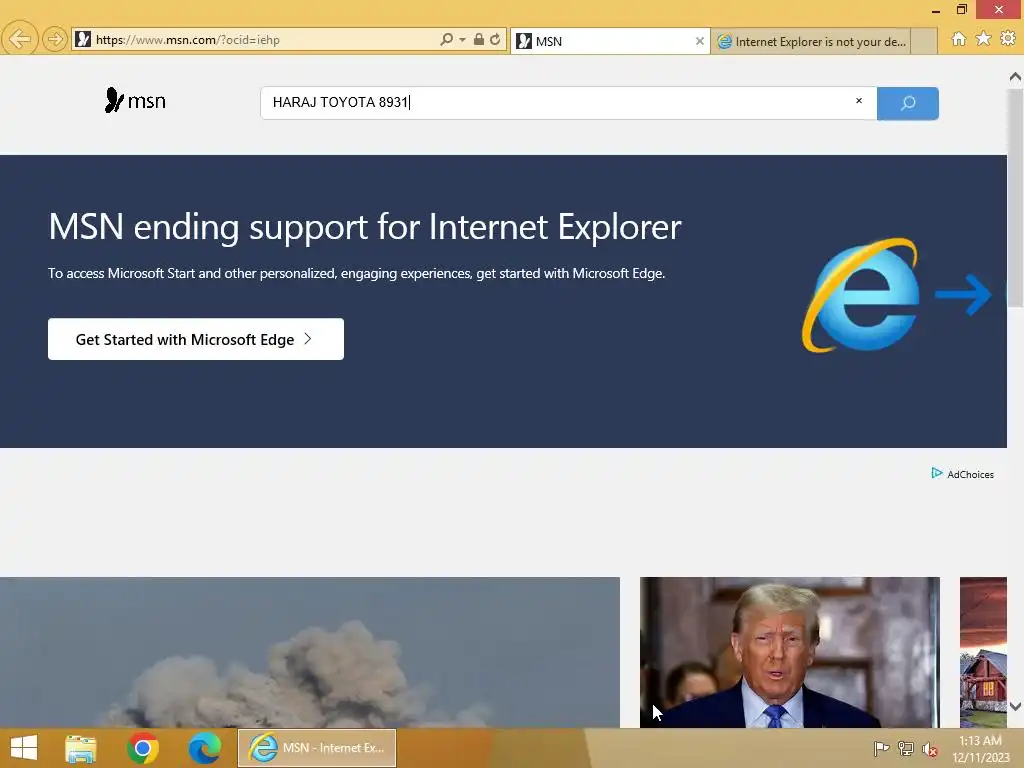This screenshot has width=1024, height=768.
Task: Click the muted volume tray icon
Action: coord(930,749)
